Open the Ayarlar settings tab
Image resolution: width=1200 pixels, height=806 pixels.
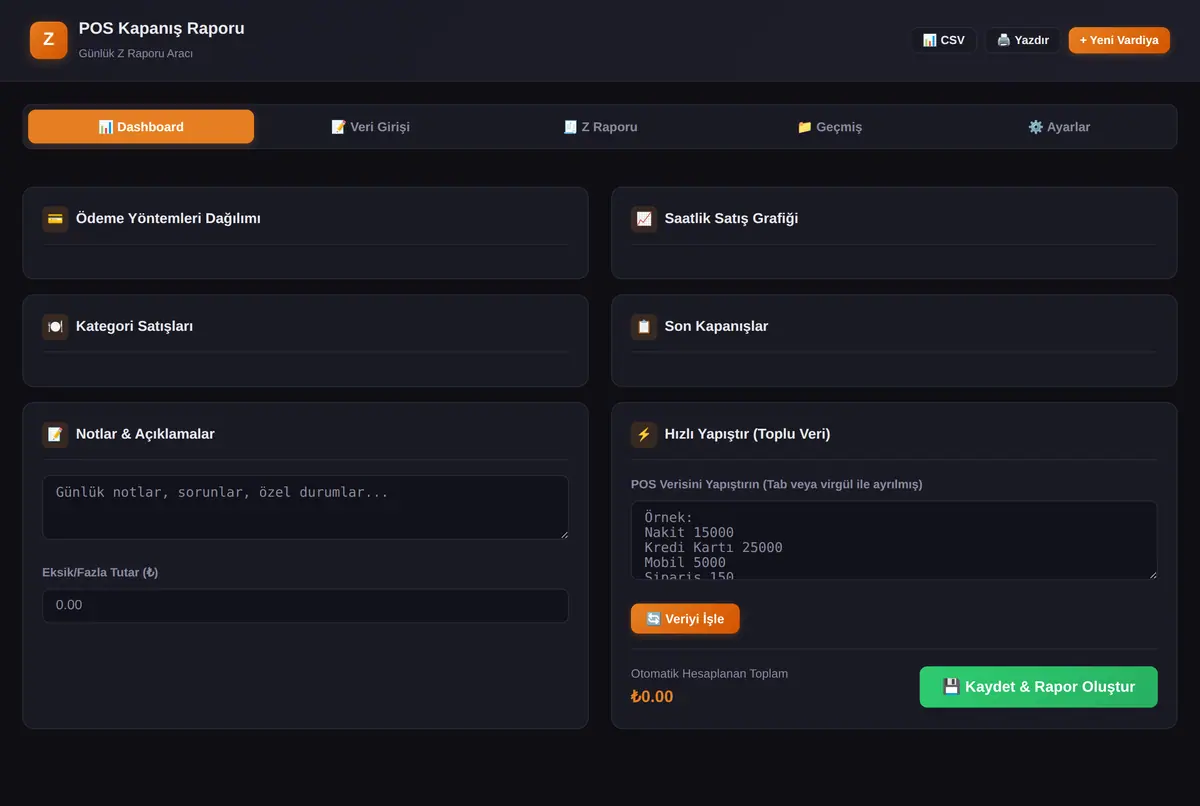coord(1059,127)
